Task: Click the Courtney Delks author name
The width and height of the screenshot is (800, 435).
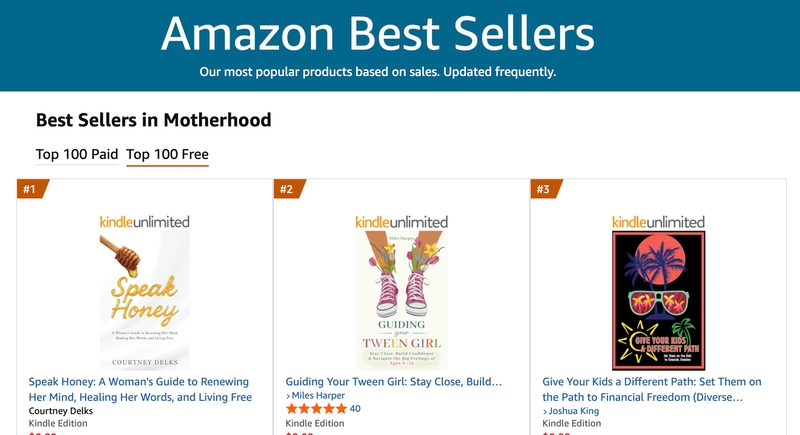Action: [67, 411]
